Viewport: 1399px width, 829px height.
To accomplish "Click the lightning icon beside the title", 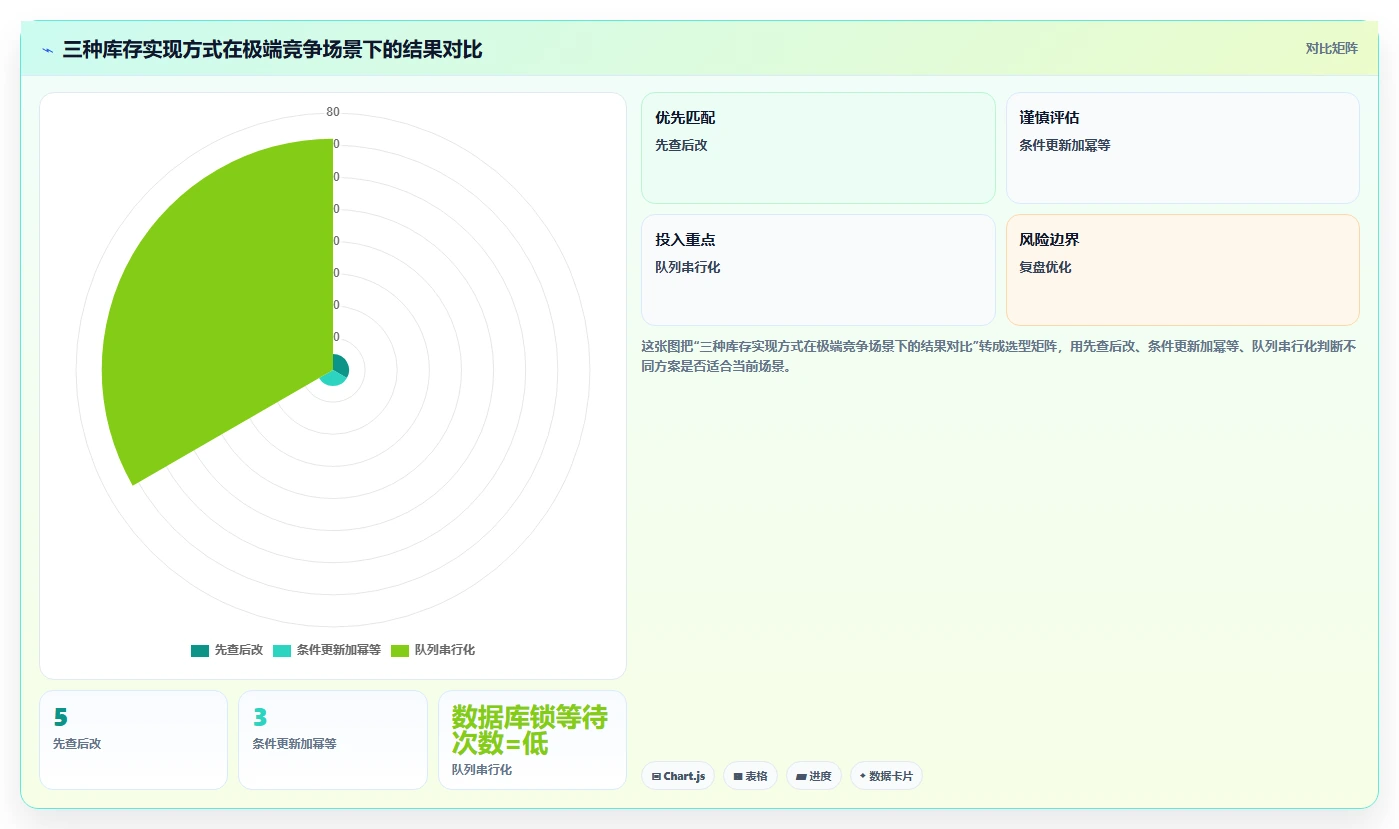I will click(47, 50).
